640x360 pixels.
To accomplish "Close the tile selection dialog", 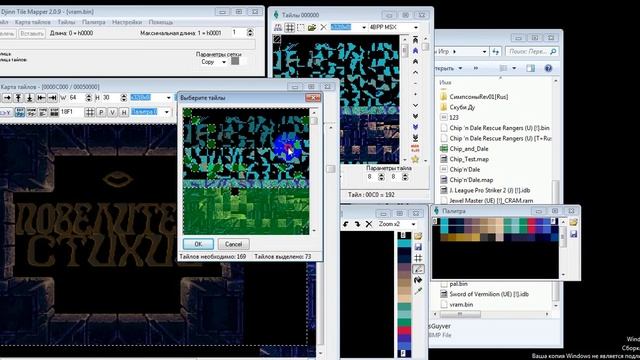I will coord(313,98).
